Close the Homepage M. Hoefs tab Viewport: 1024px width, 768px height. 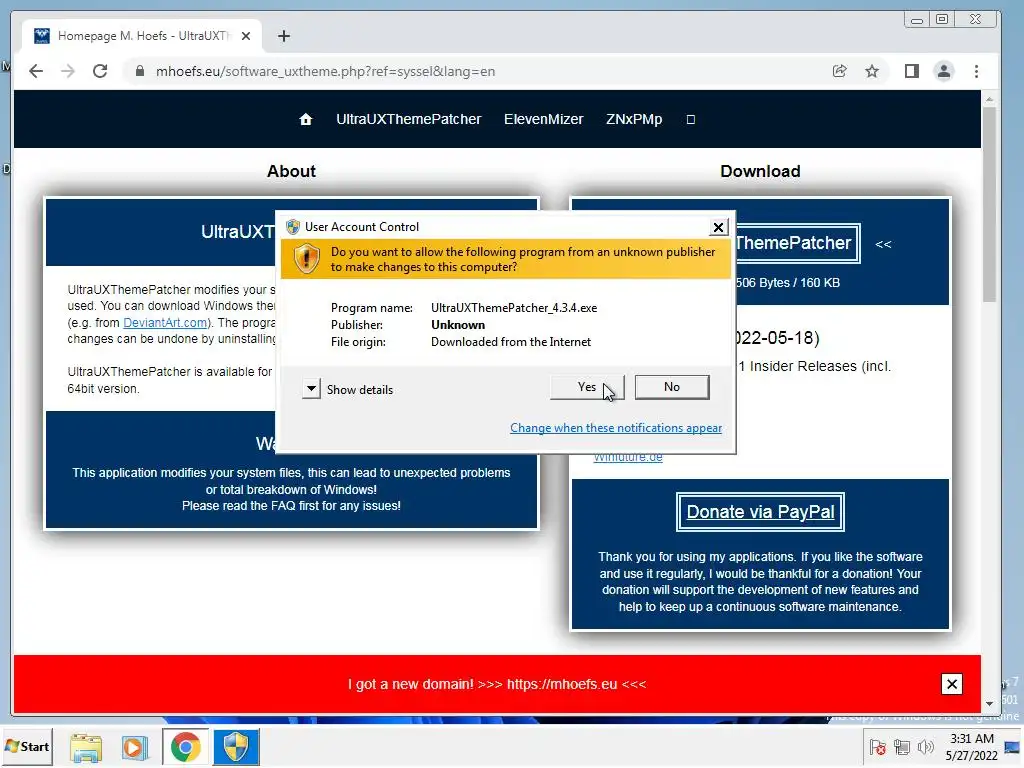click(246, 36)
